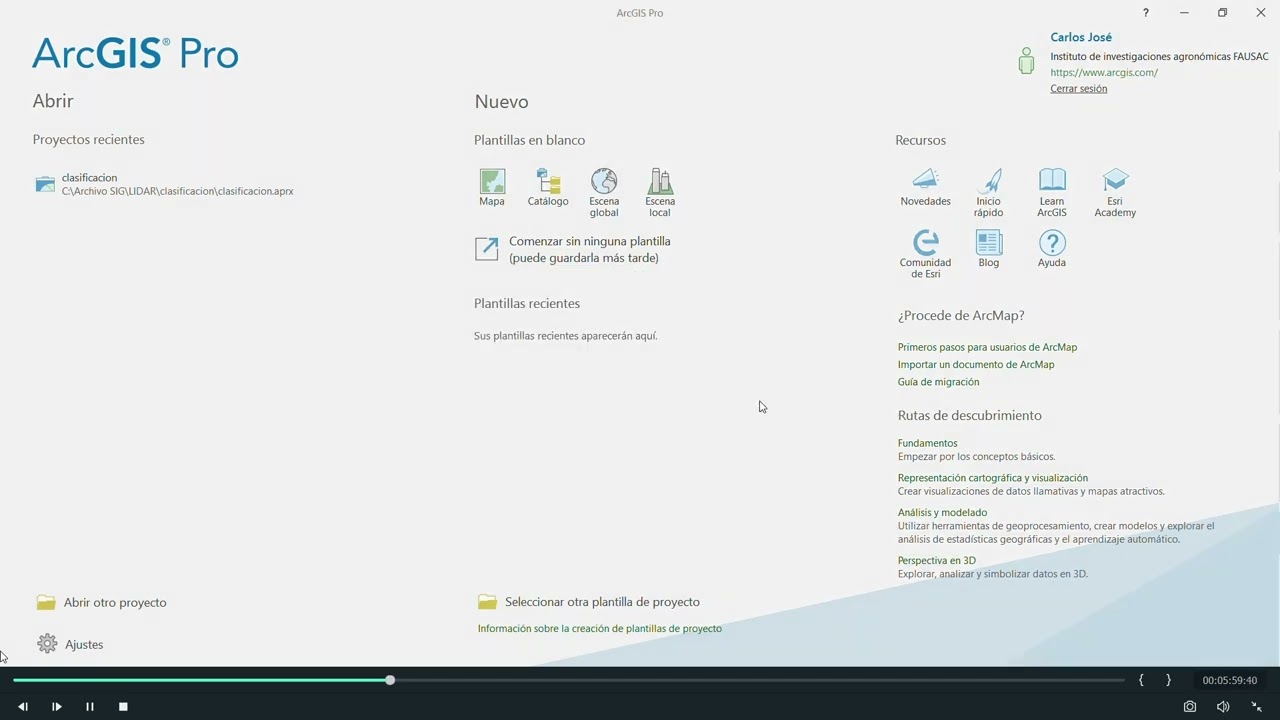The image size is (1280, 720).
Task: Exit fullscreen in the video player
Action: [x=1257, y=706]
